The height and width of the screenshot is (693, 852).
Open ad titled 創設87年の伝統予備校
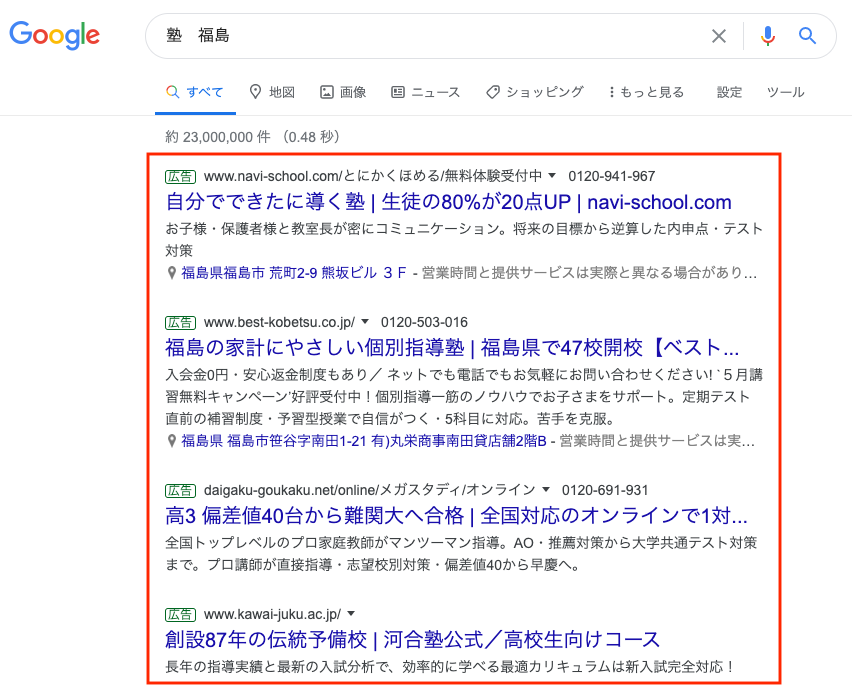pos(412,640)
